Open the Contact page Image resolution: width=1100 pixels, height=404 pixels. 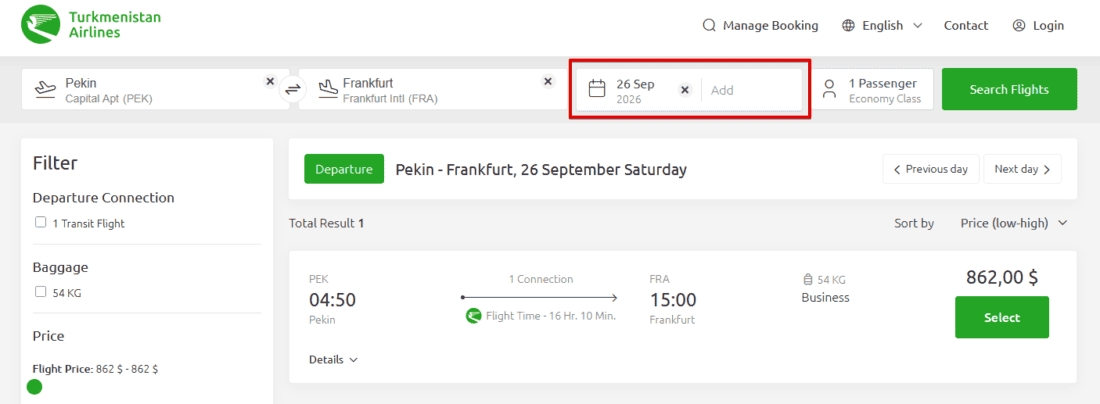click(966, 26)
